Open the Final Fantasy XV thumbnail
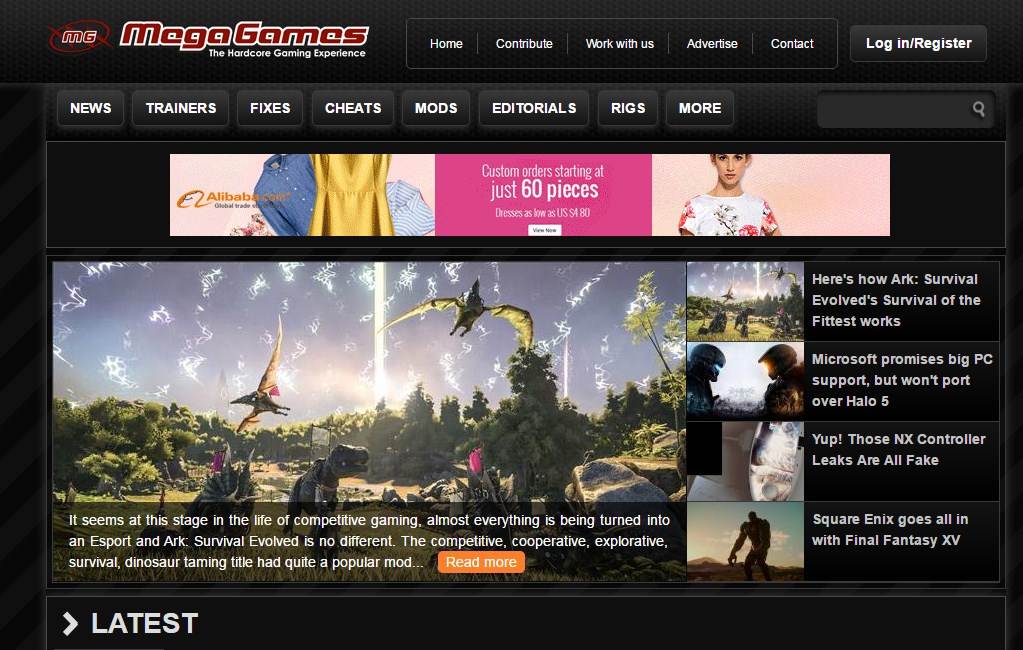Image resolution: width=1023 pixels, height=650 pixels. (745, 542)
